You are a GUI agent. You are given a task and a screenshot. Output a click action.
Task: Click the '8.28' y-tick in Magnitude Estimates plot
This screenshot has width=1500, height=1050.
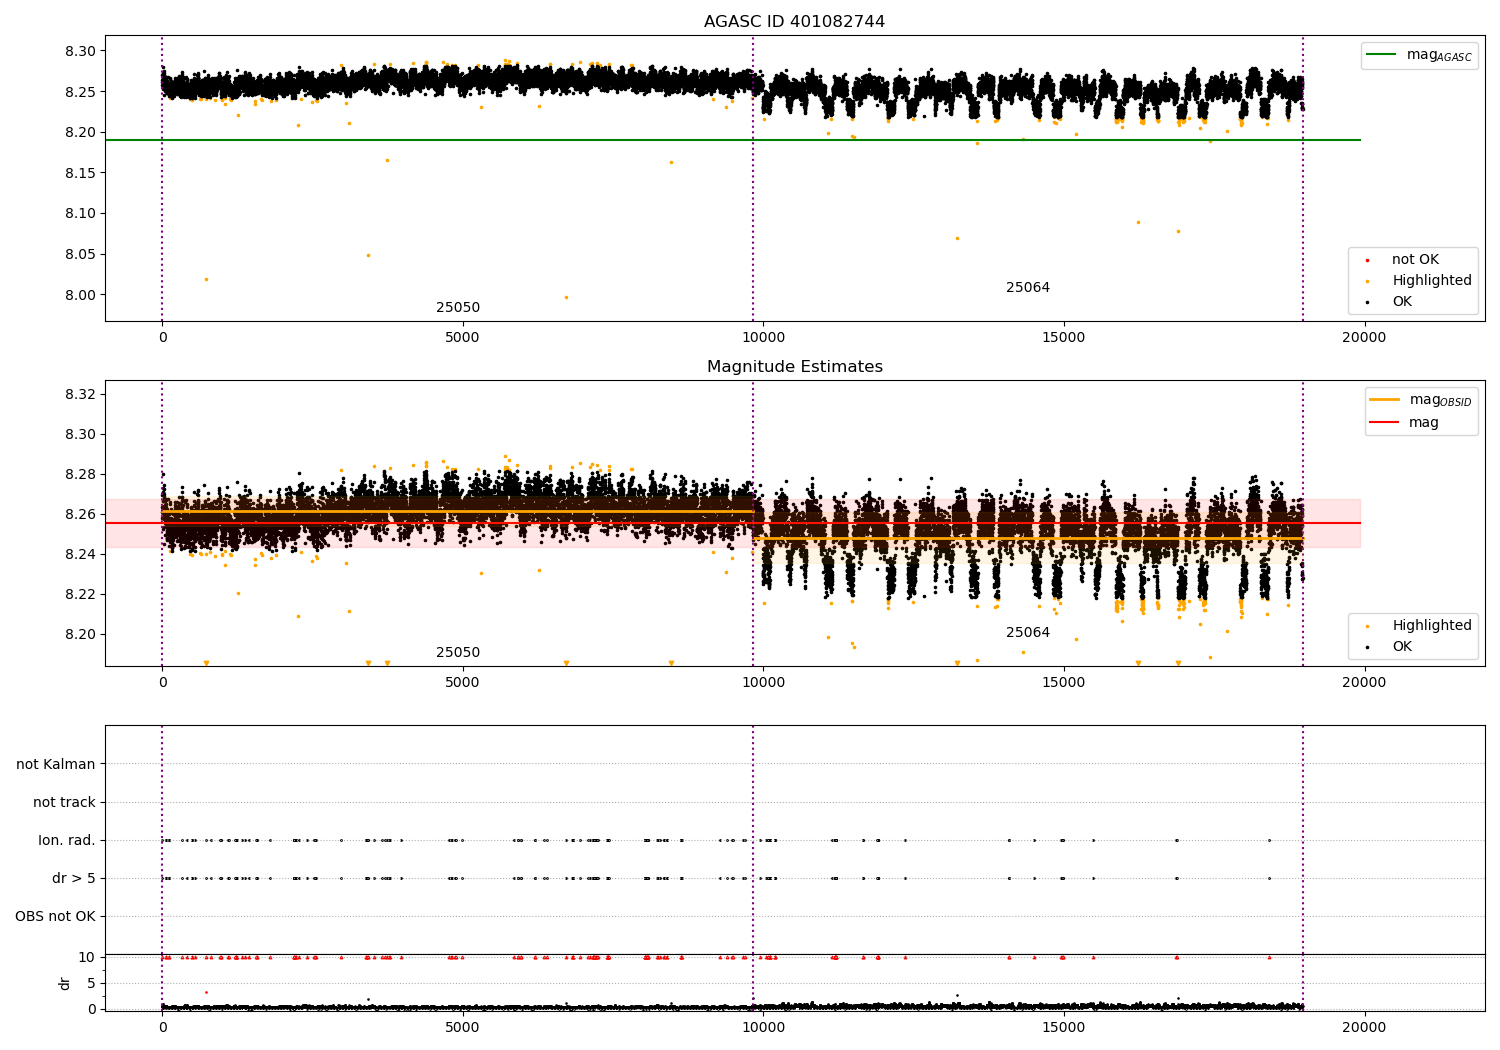[82, 474]
